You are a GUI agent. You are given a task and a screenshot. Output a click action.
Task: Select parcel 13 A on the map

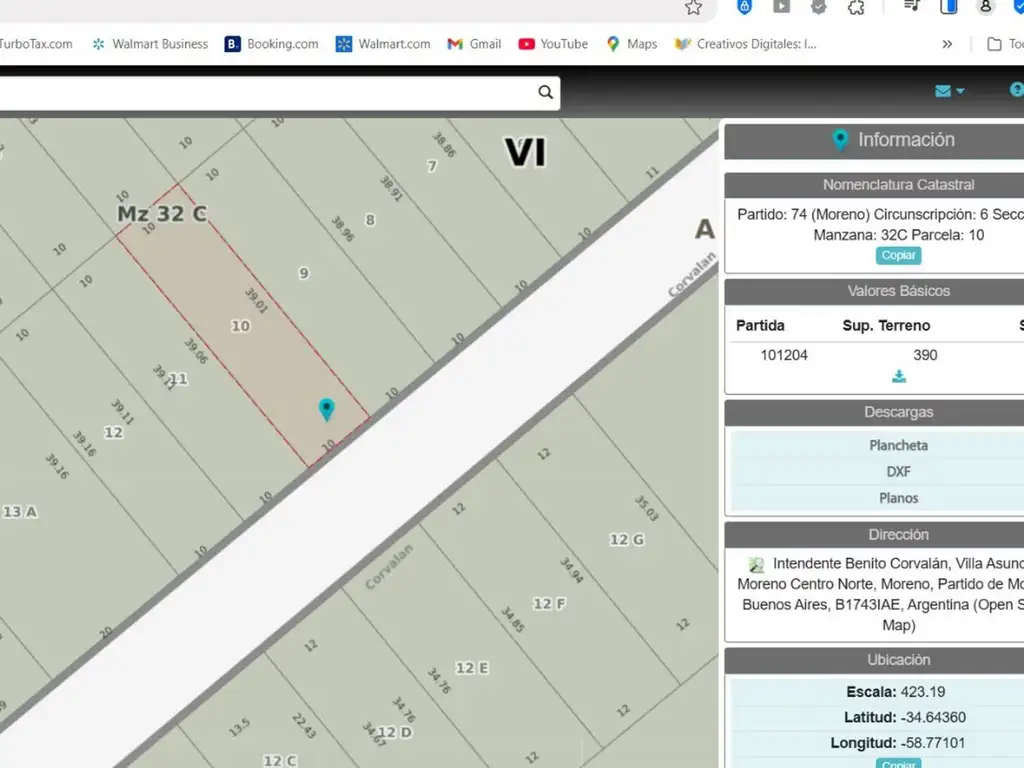click(x=20, y=511)
